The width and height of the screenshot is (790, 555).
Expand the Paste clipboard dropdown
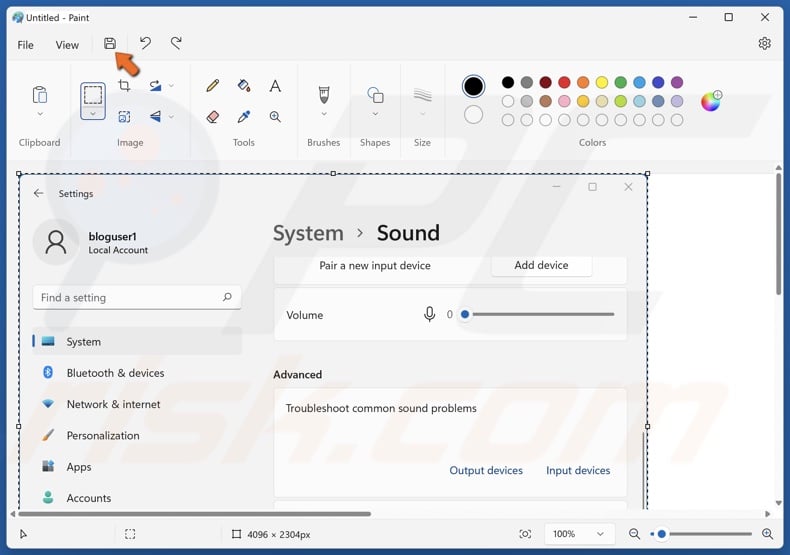40,114
